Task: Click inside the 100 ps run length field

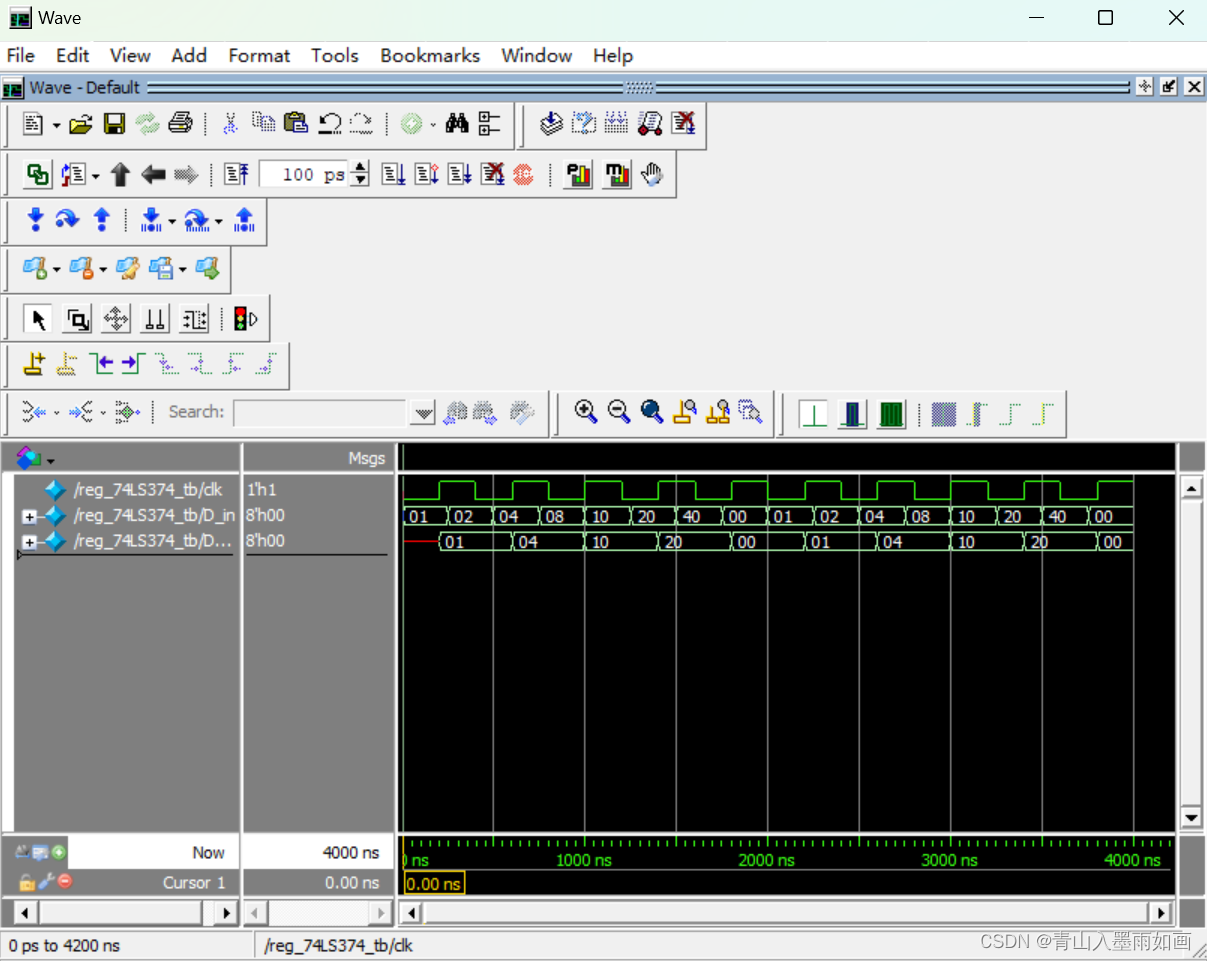Action: (x=304, y=175)
